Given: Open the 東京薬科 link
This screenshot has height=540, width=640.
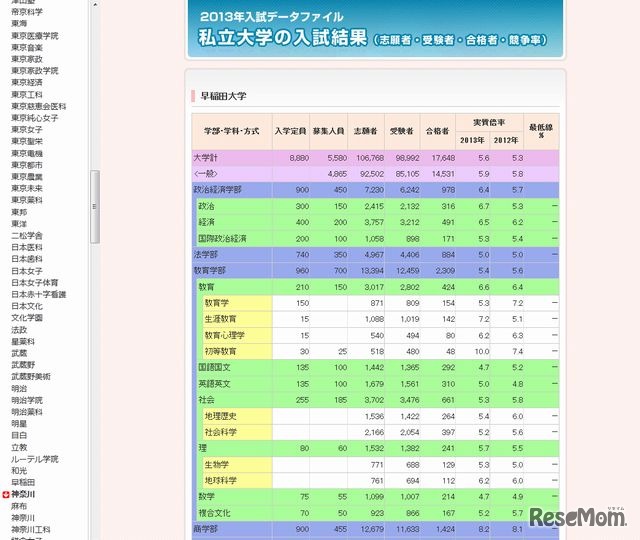Looking at the screenshot, I should [x=27, y=200].
